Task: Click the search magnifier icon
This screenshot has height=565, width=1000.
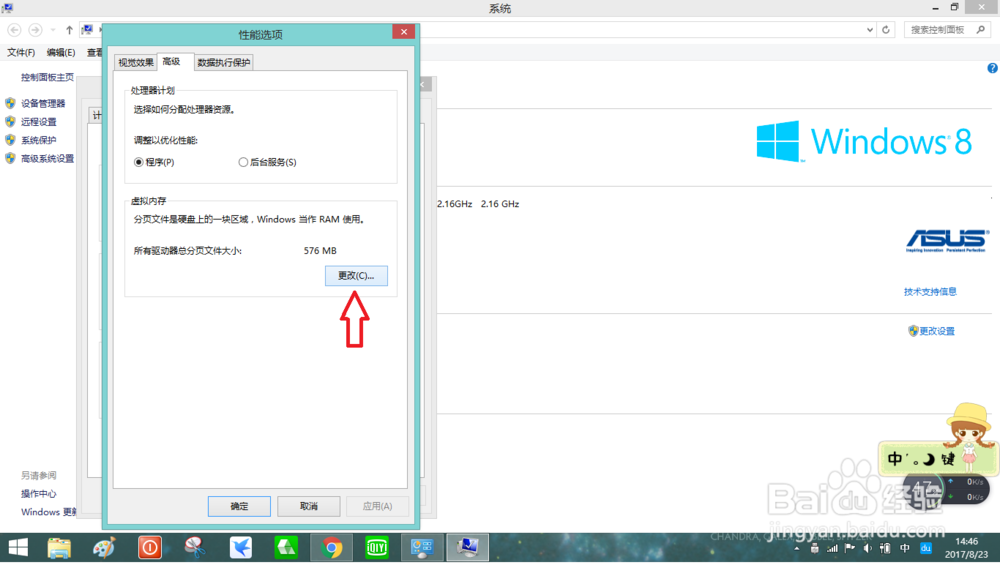Action: coord(981,30)
